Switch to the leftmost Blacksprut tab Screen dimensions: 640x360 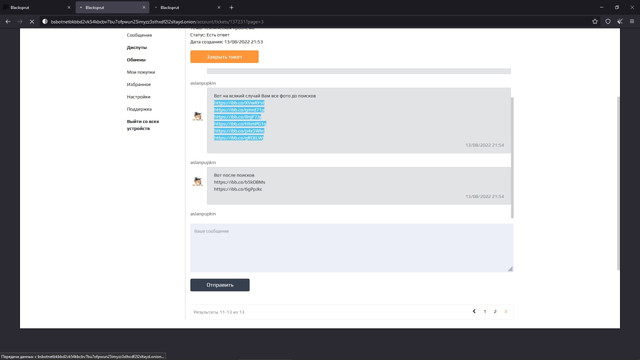coord(37,7)
